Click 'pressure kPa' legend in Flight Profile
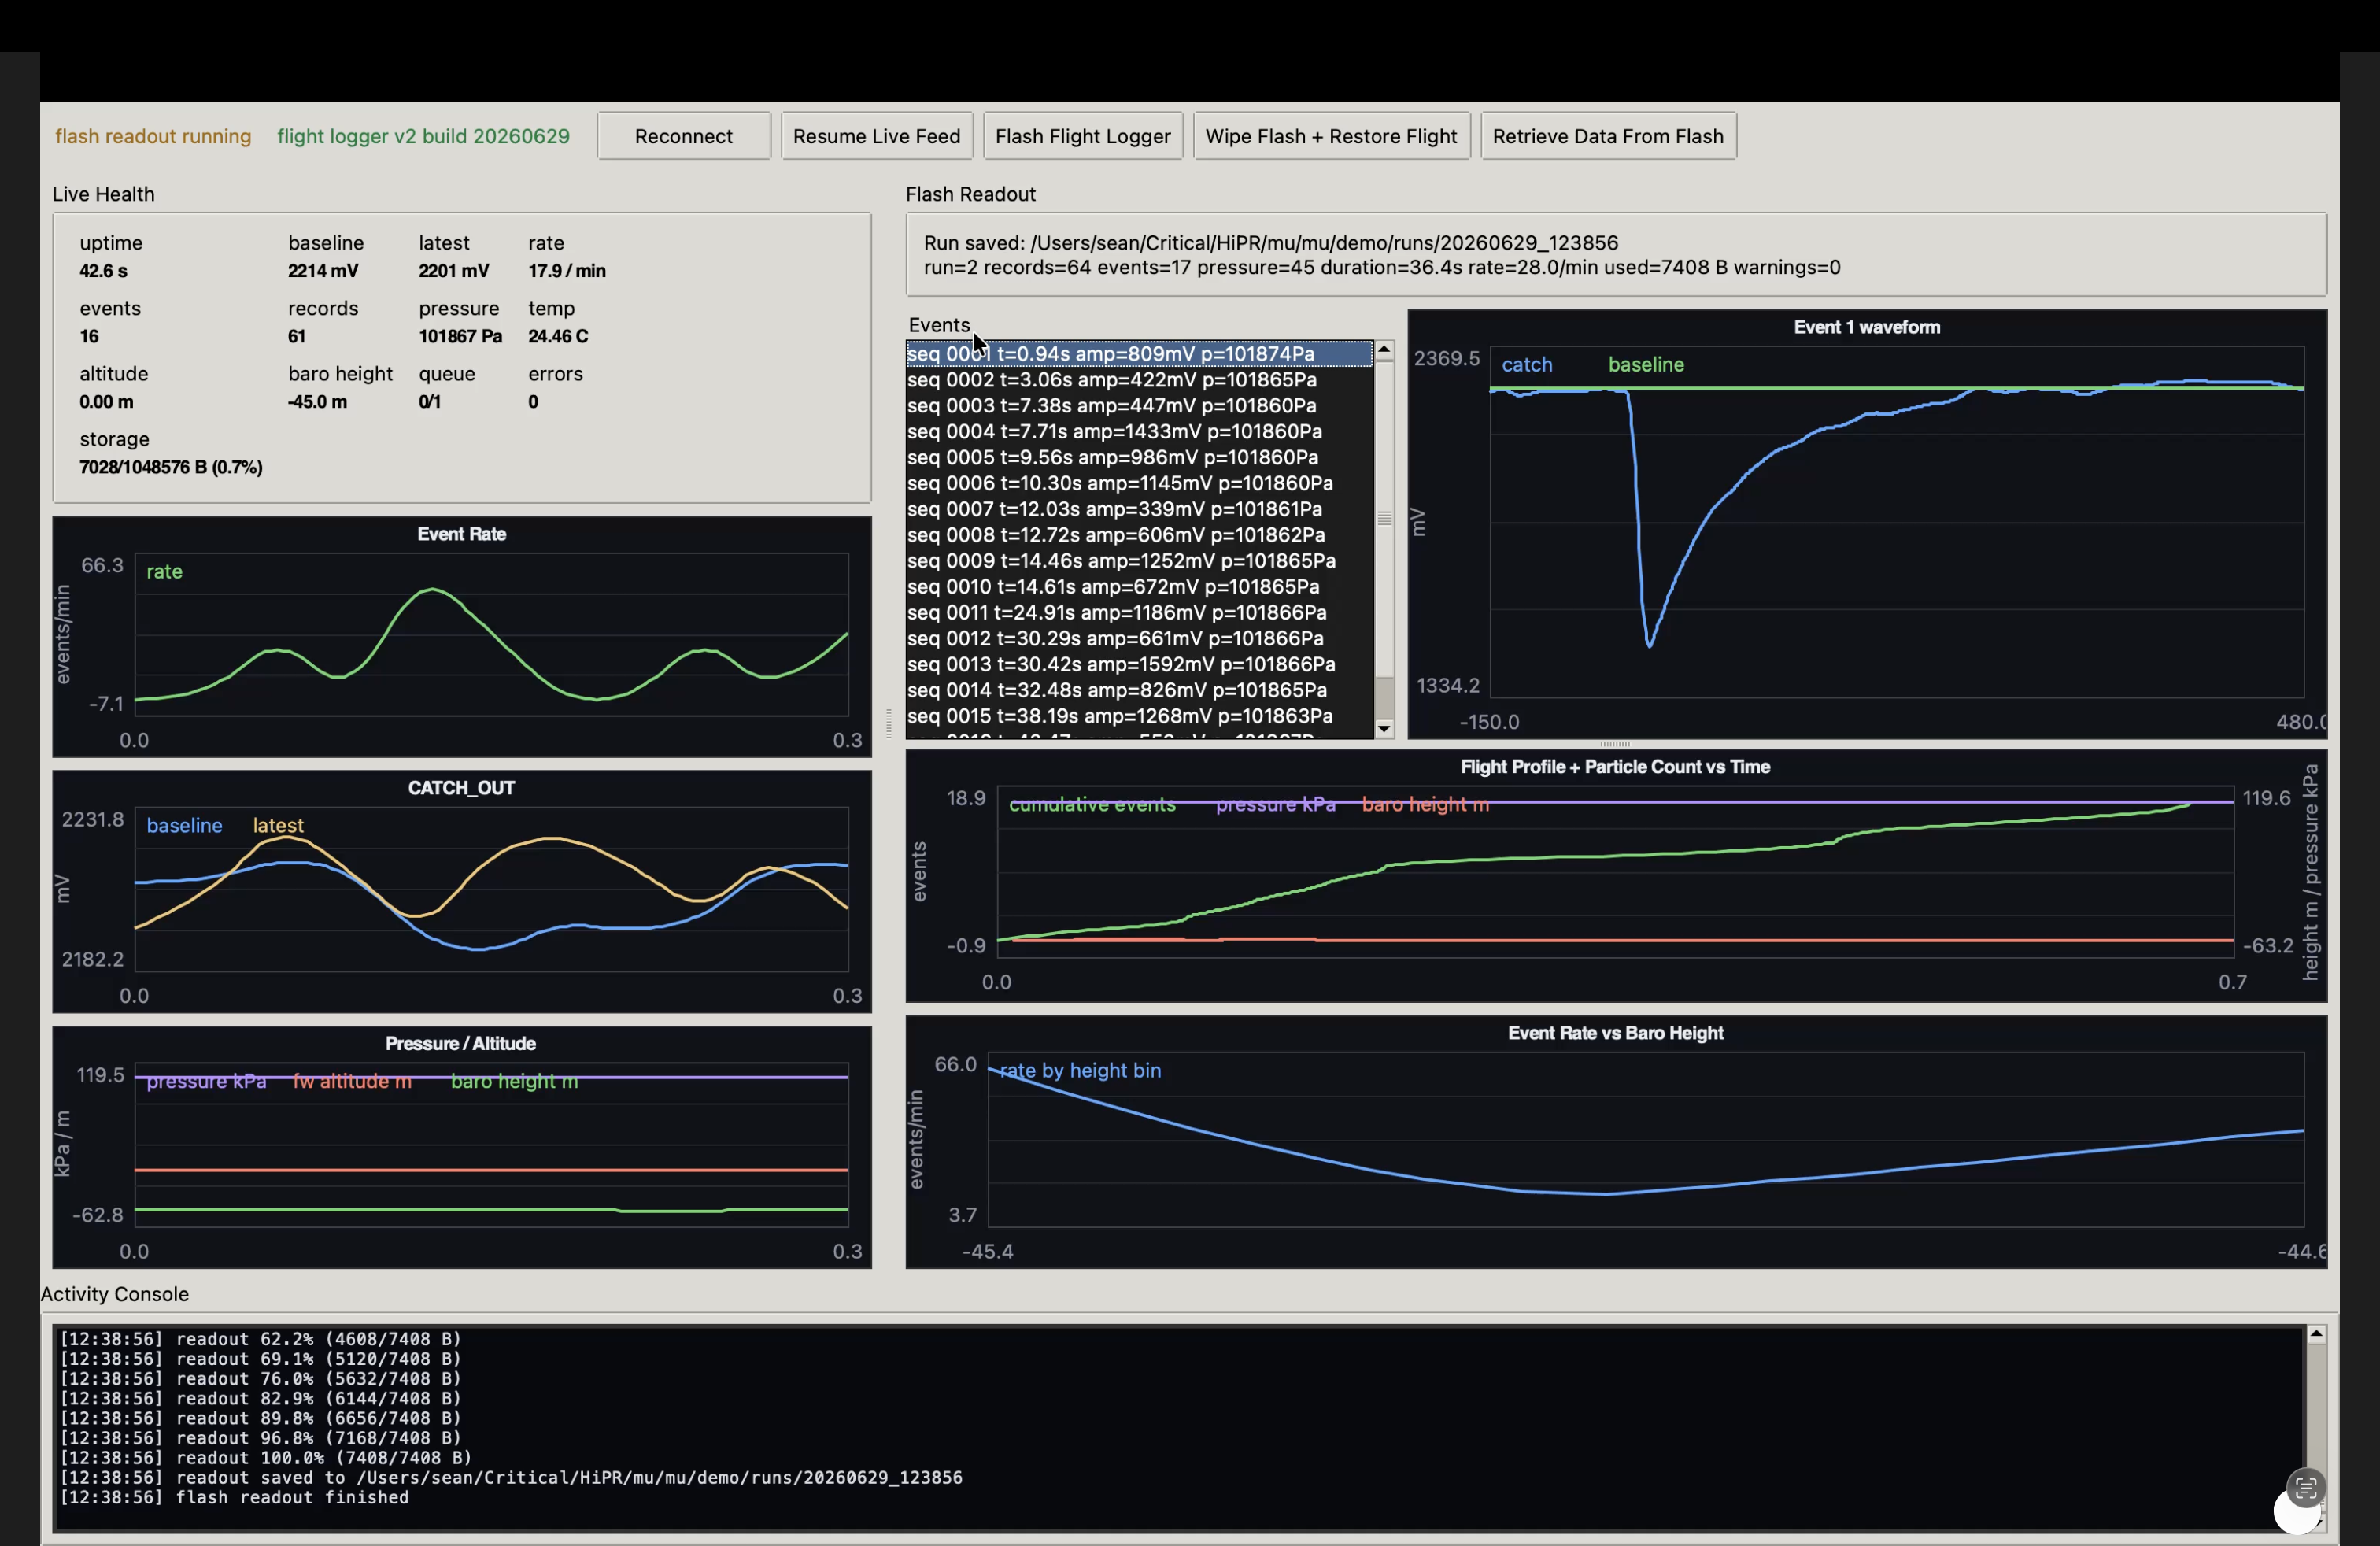Viewport: 2380px width, 1546px height. tap(1275, 805)
